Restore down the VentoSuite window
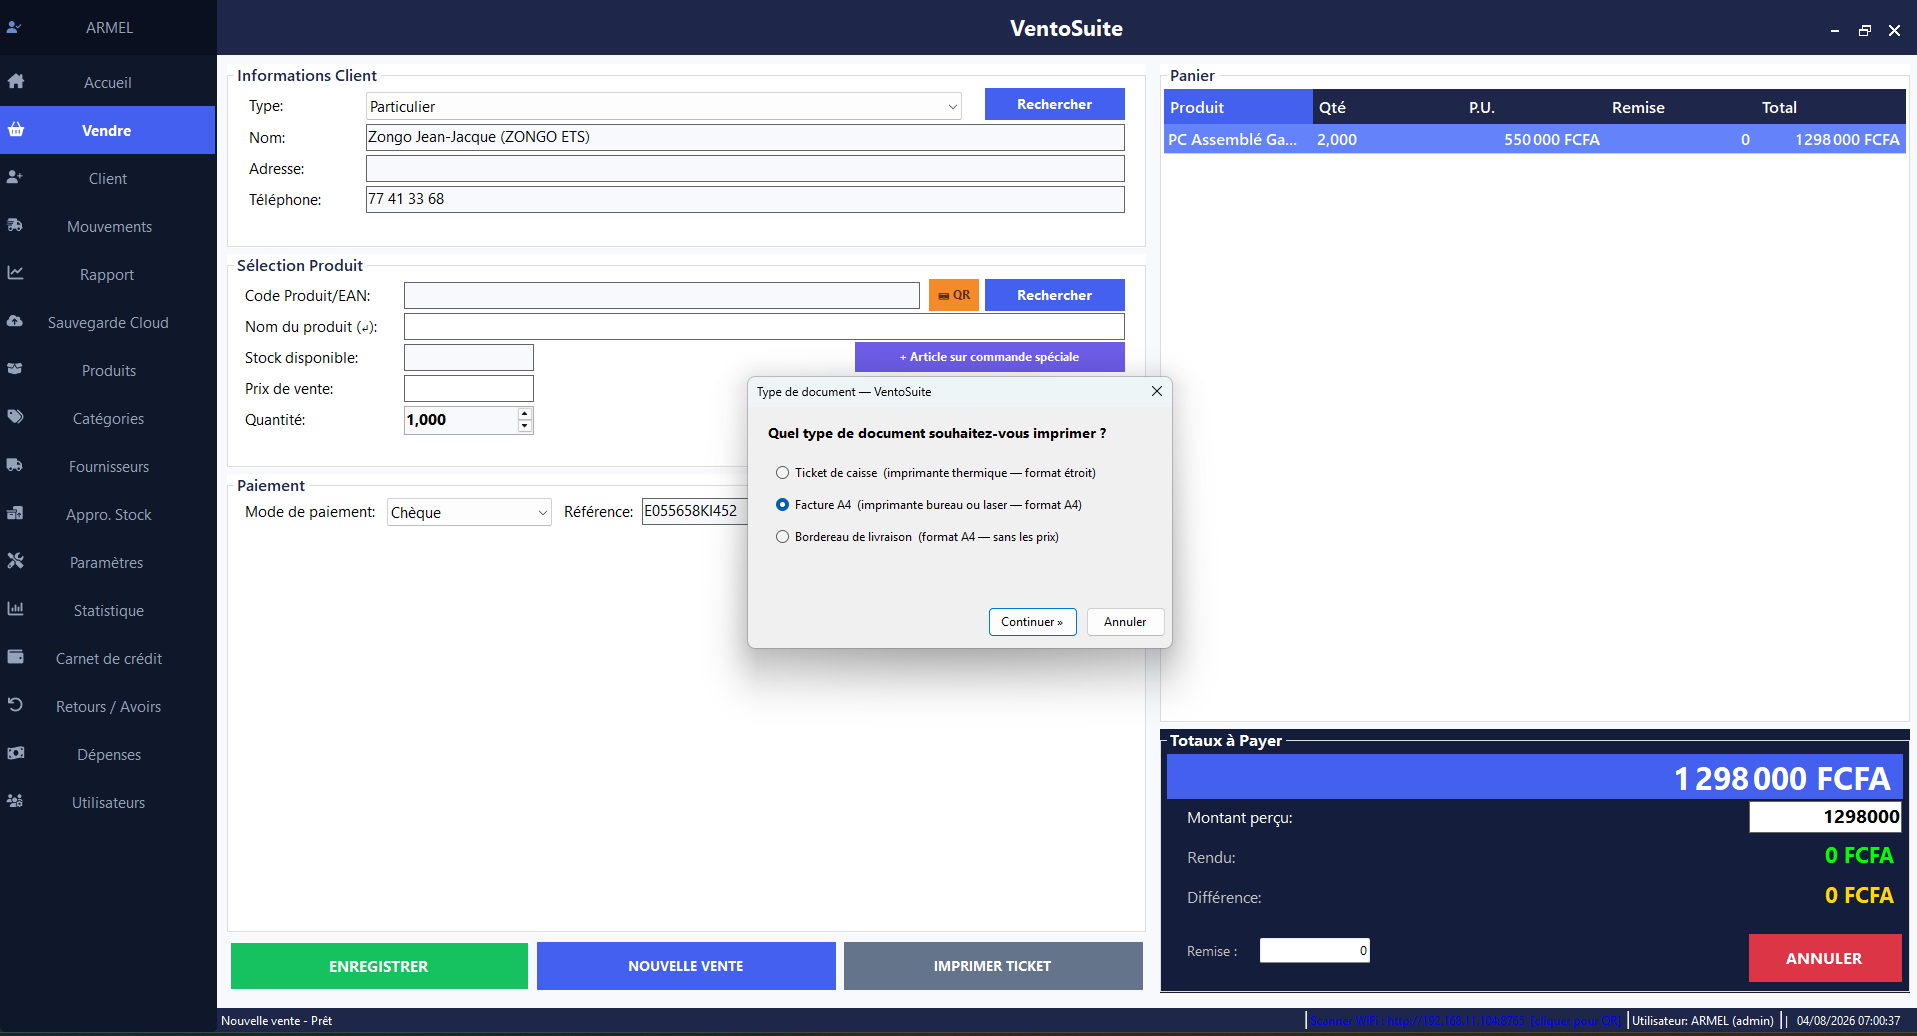The height and width of the screenshot is (1036, 1917). point(1865,30)
